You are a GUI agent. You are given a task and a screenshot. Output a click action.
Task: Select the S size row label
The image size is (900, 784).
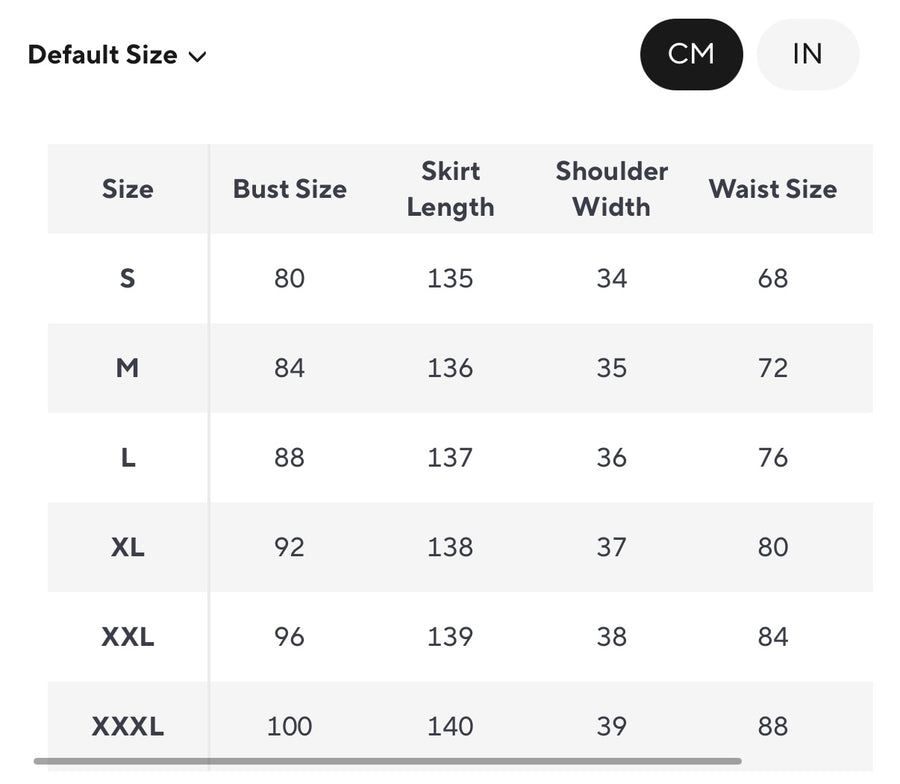click(x=128, y=278)
